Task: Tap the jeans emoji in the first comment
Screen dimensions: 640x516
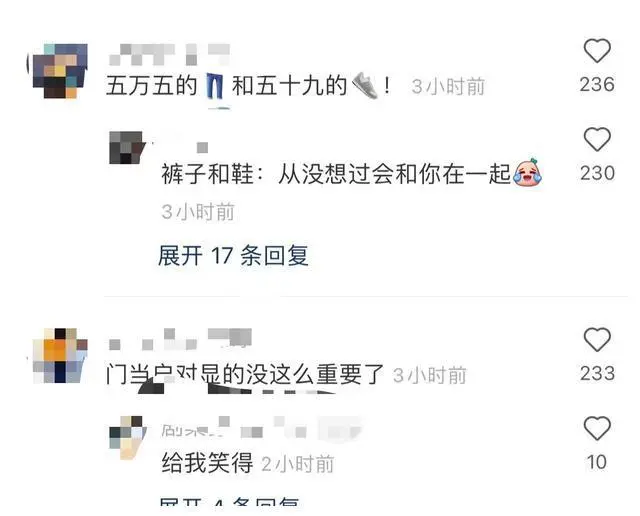Action: [x=215, y=86]
